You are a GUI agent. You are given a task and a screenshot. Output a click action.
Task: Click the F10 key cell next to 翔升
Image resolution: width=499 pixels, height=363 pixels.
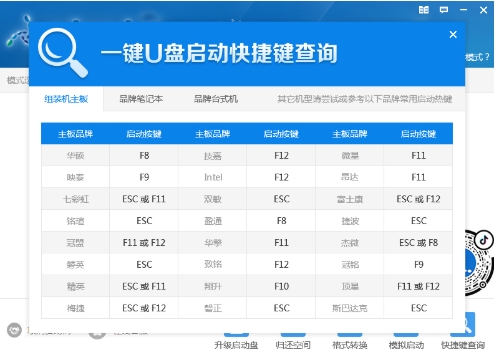pos(282,286)
